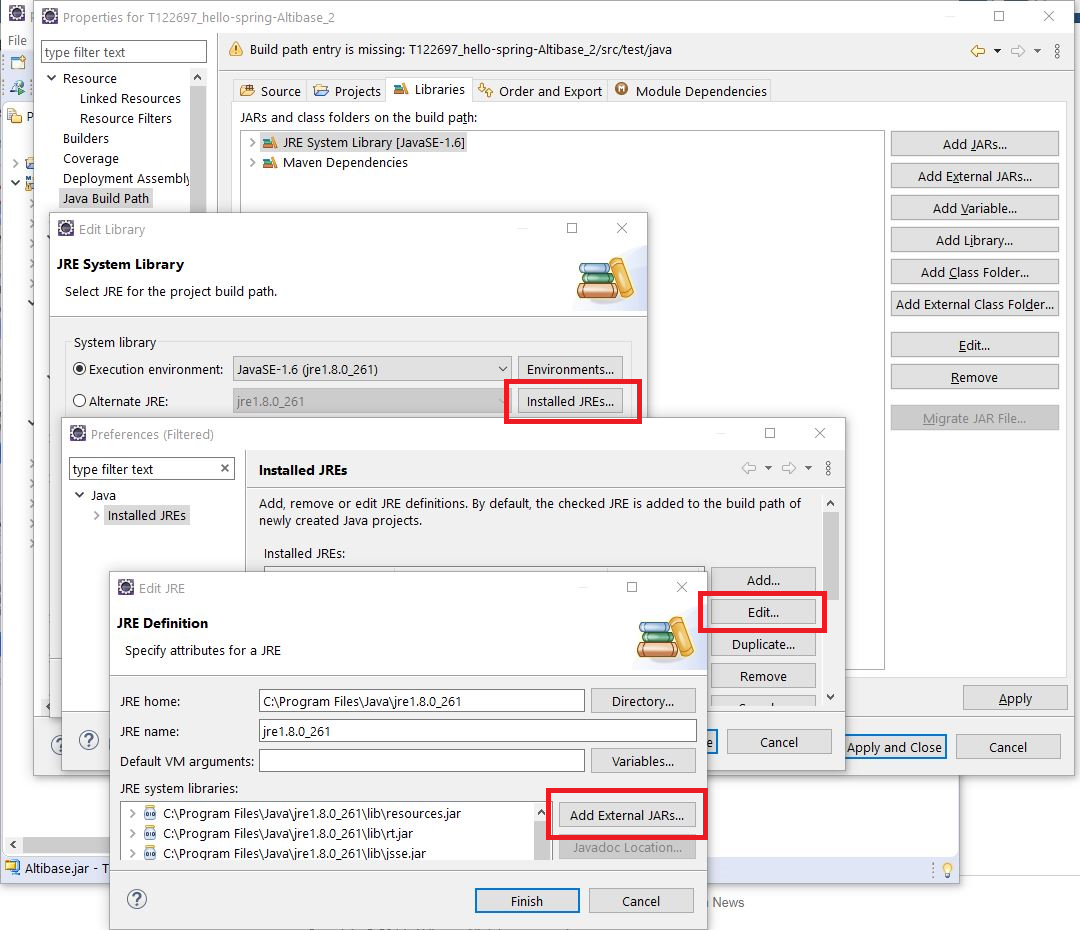Click the lightbulb tip icon in status bar
1080x930 pixels.
click(x=947, y=869)
